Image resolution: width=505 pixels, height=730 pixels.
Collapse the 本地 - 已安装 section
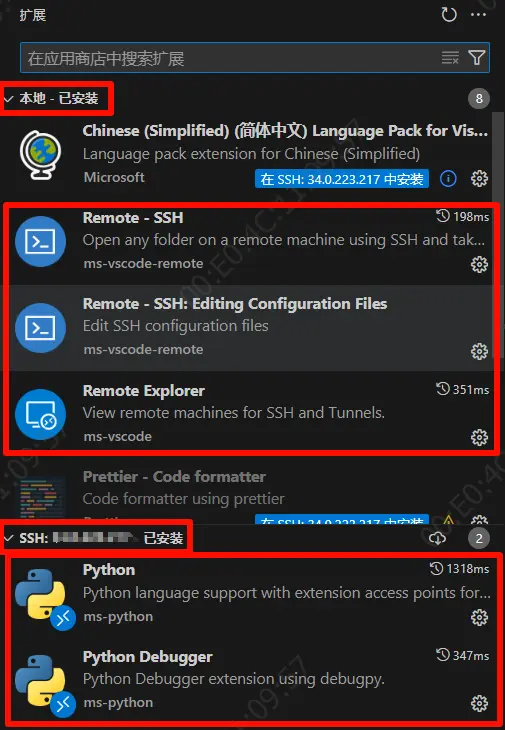tap(8, 99)
